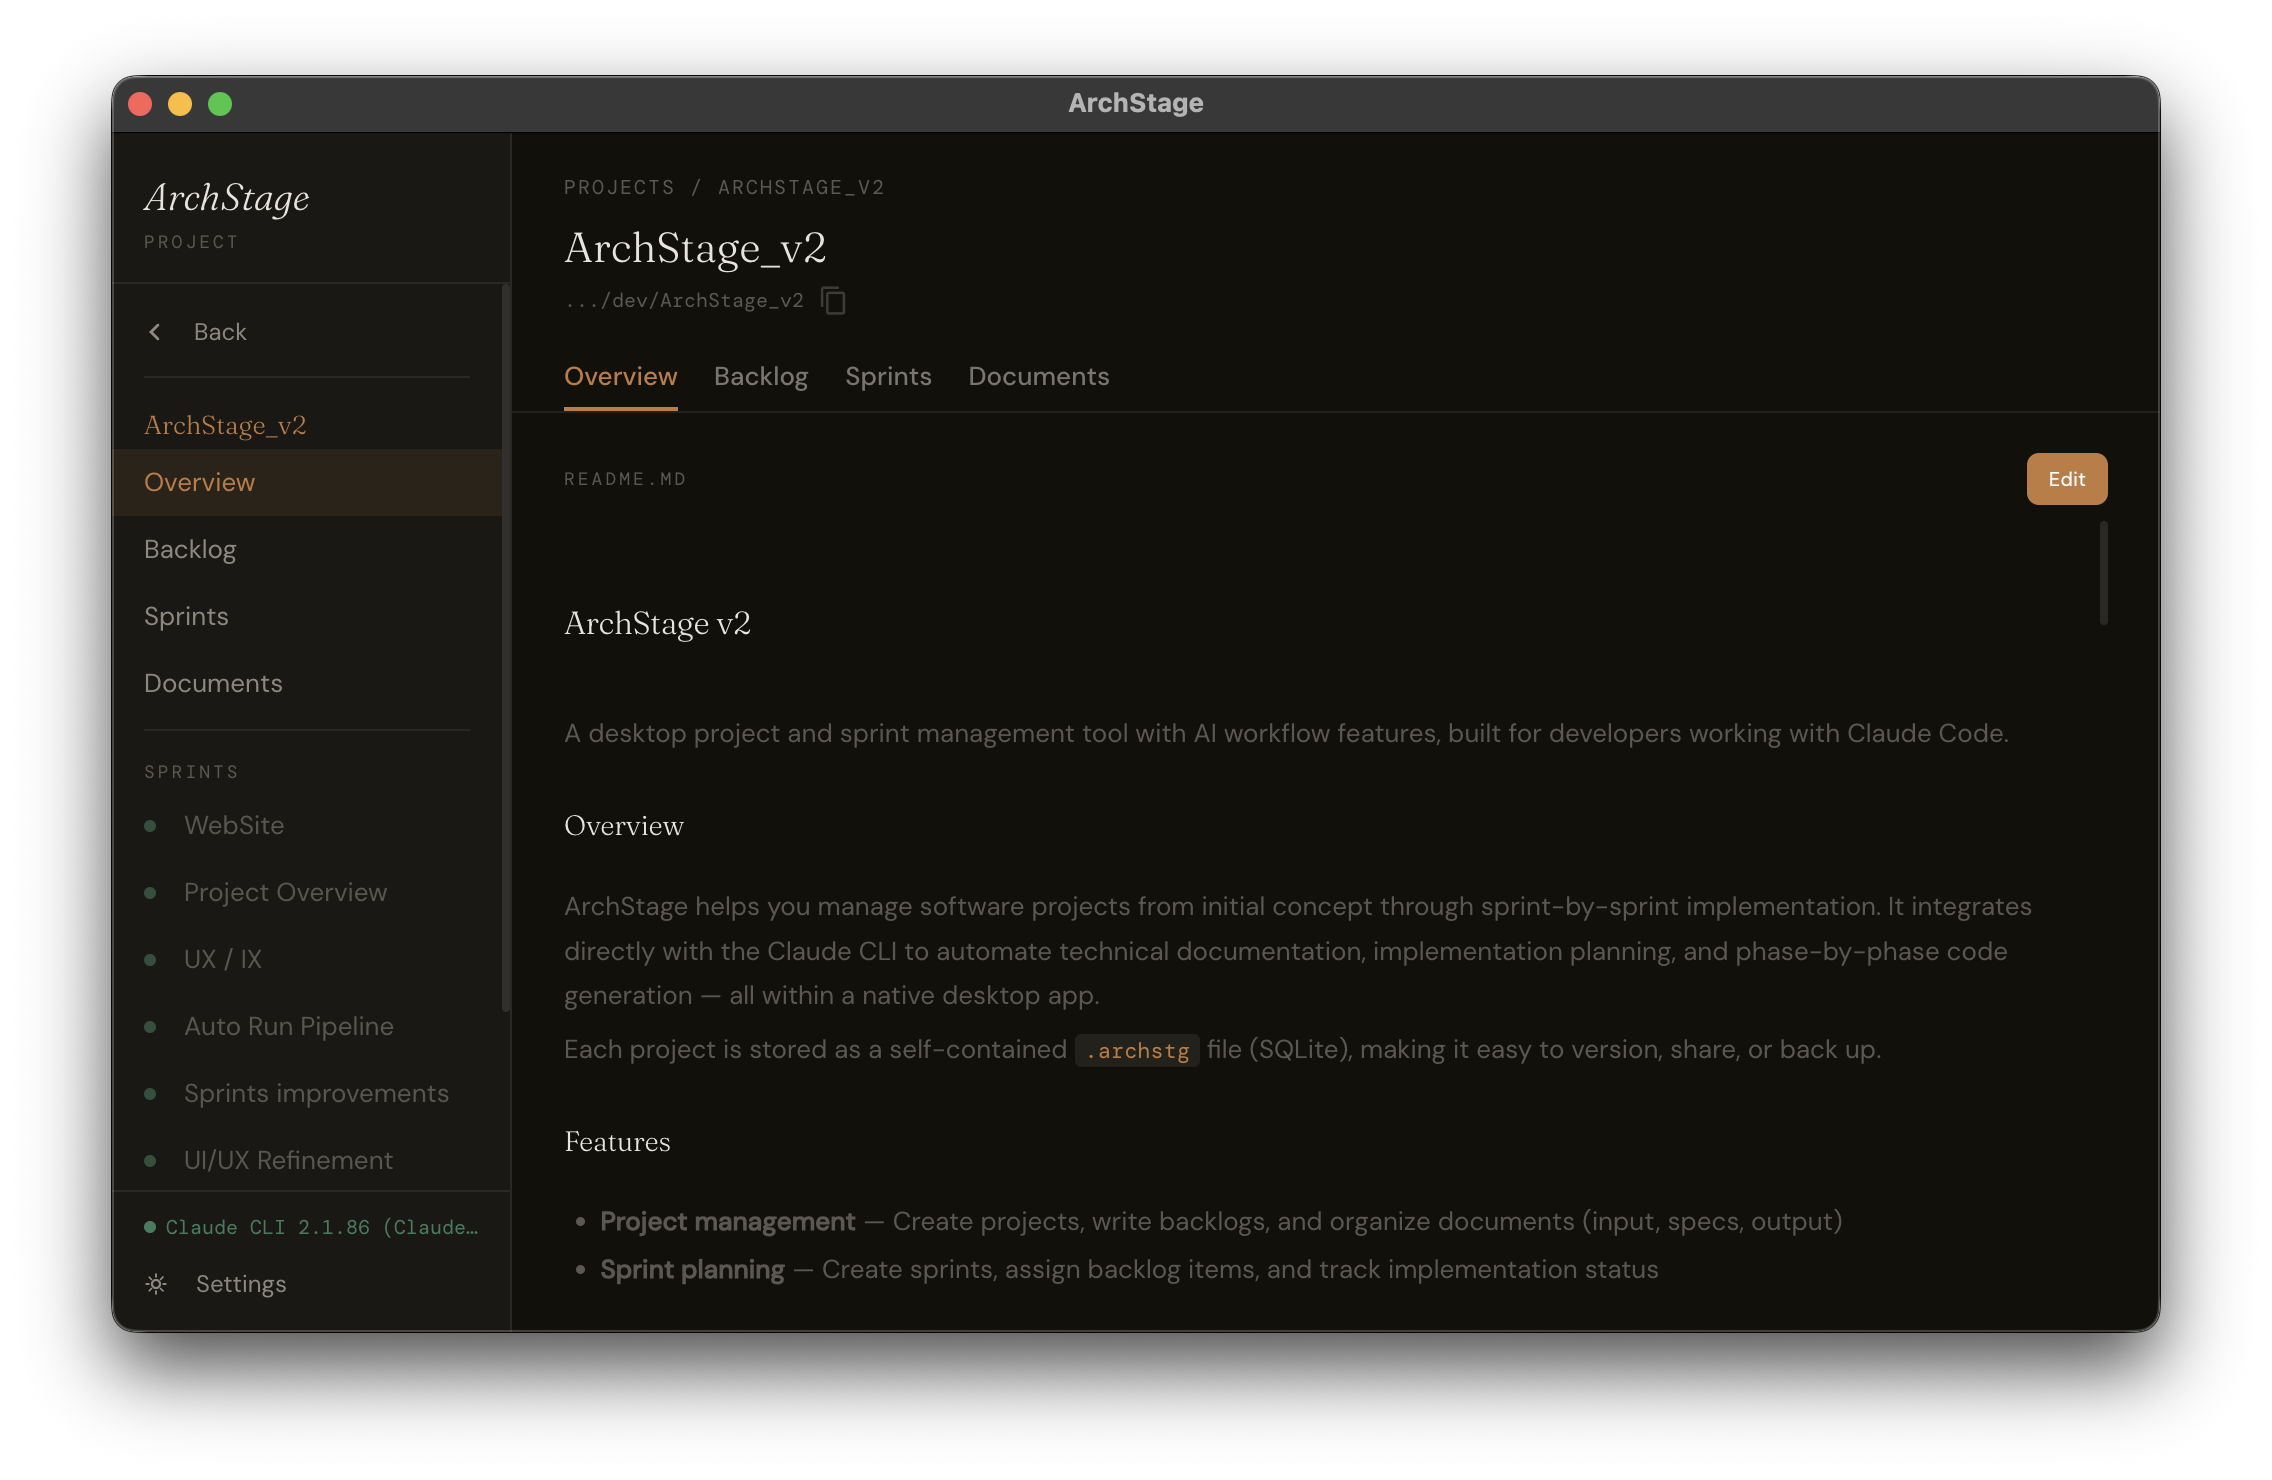Image resolution: width=2272 pixels, height=1480 pixels.
Task: Click the back chevron icon in the sidebar
Action: point(155,331)
